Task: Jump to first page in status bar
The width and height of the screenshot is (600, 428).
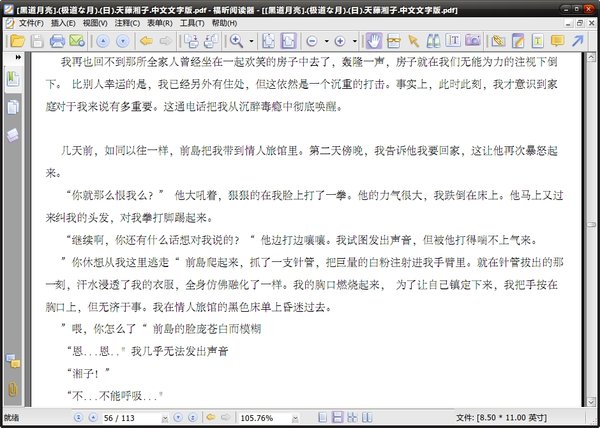Action: (78, 417)
